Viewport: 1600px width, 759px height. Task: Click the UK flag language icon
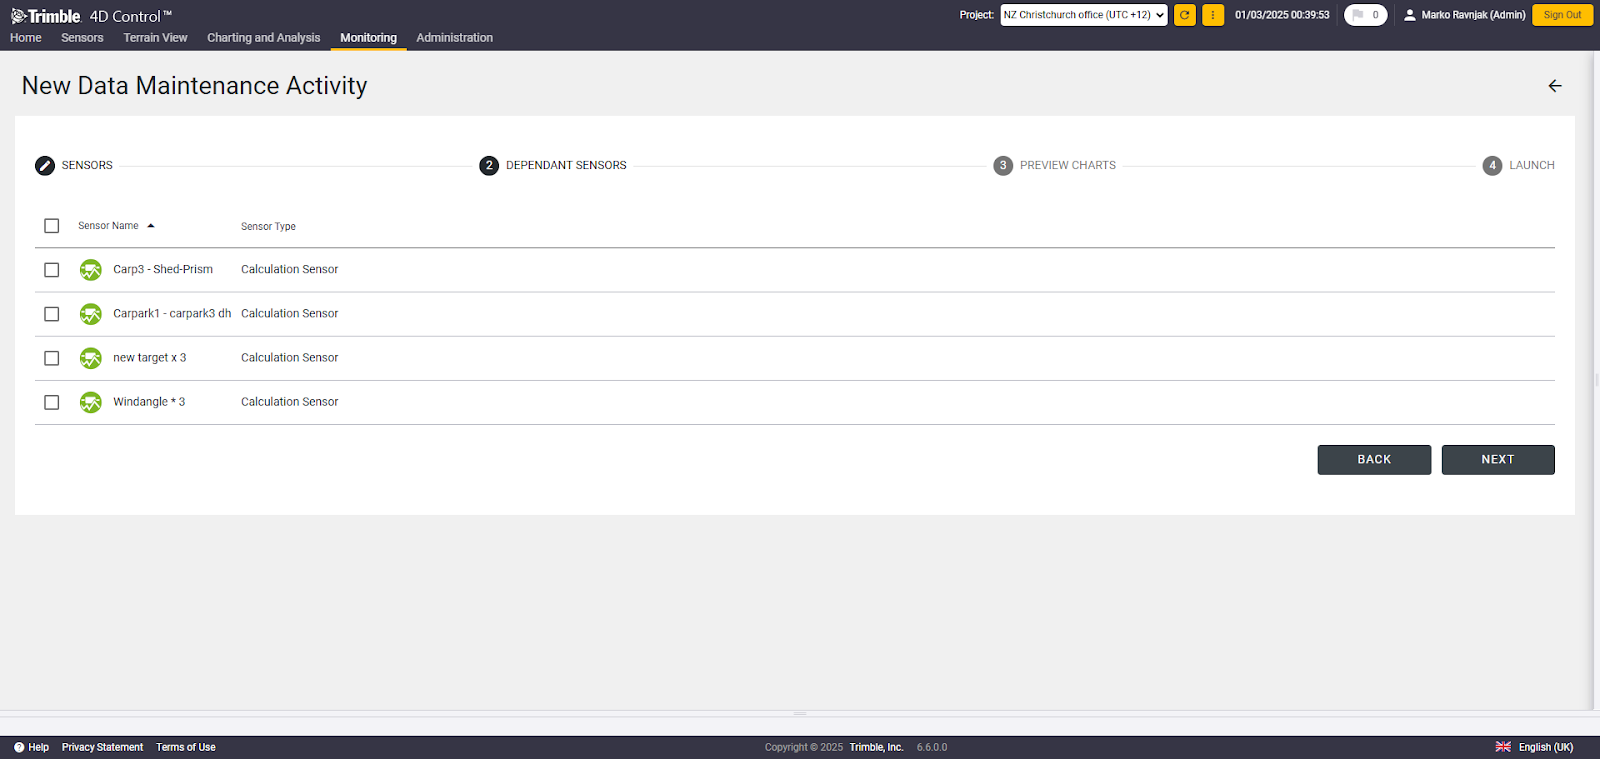pos(1503,747)
